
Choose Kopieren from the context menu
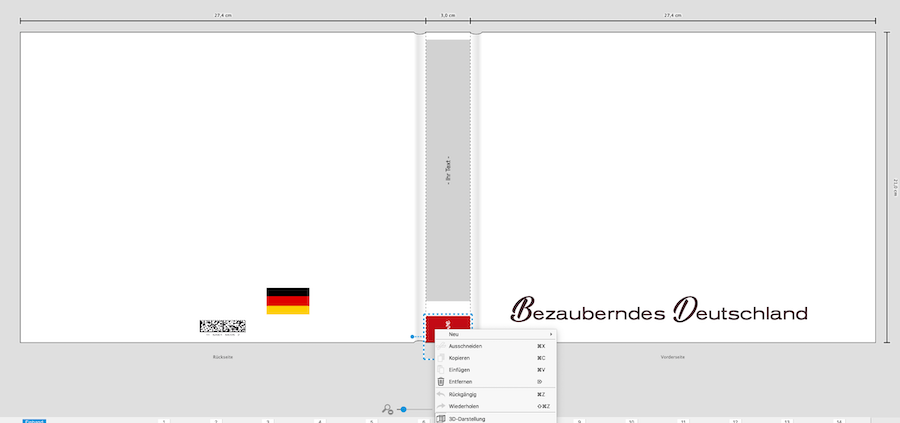tap(496, 358)
